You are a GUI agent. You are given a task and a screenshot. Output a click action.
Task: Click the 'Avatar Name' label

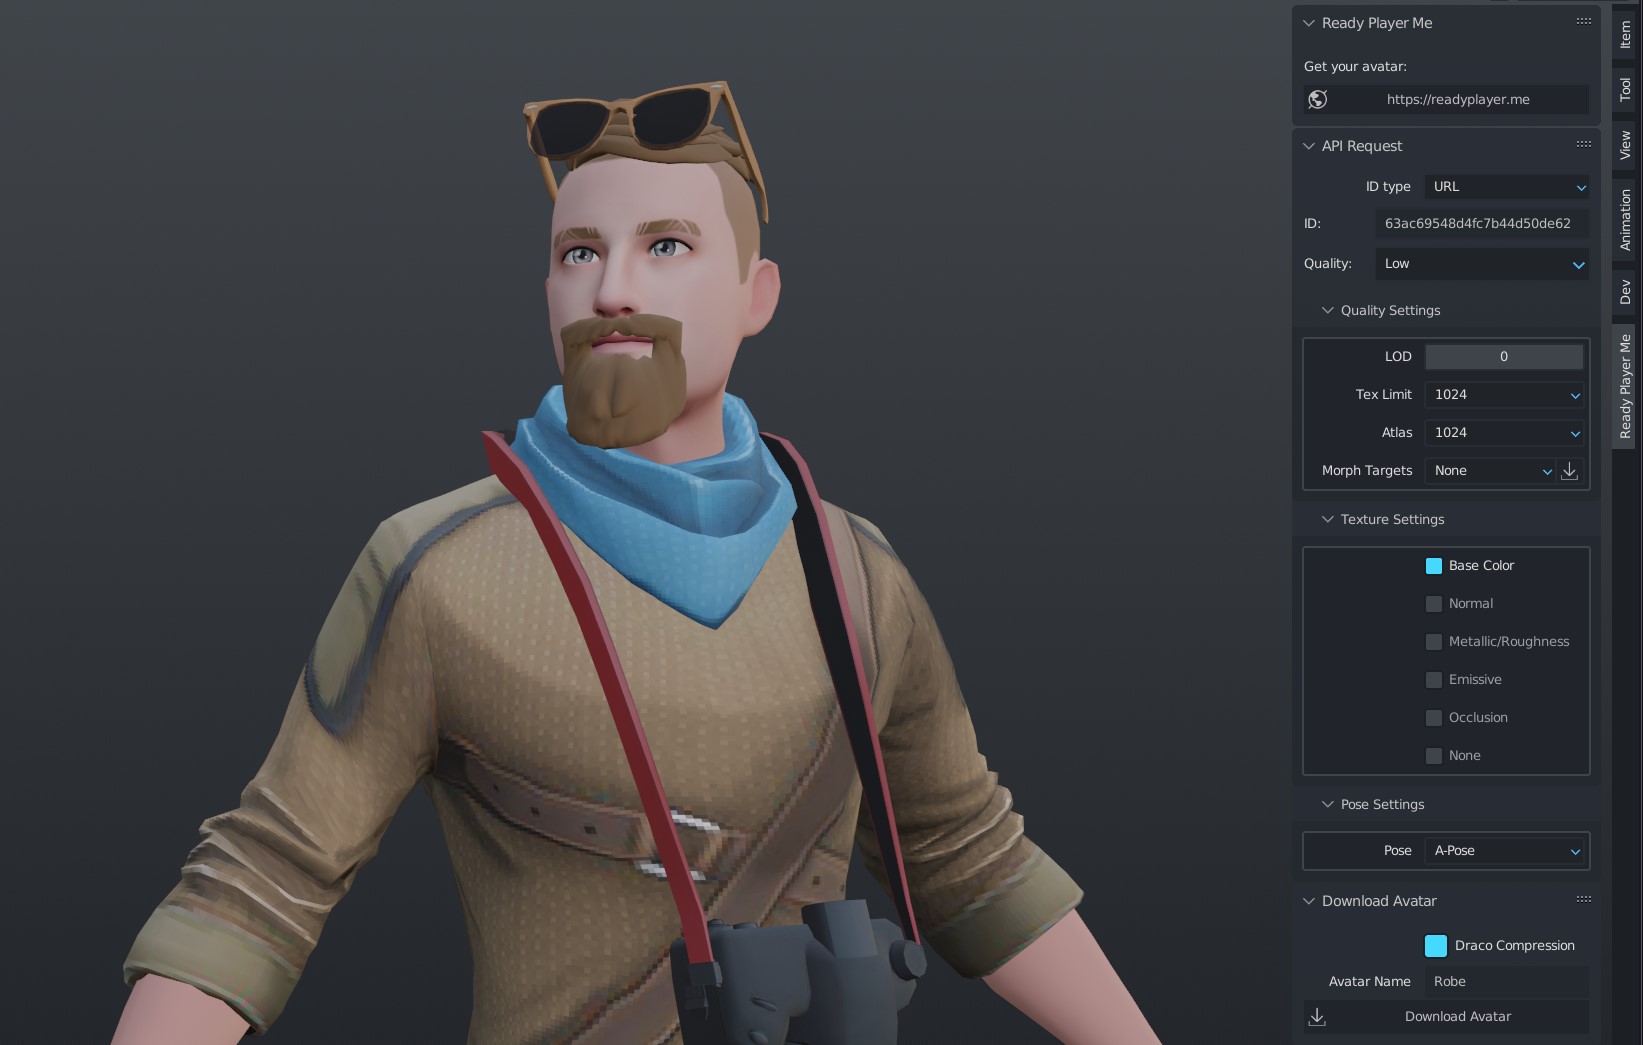[x=1369, y=982]
